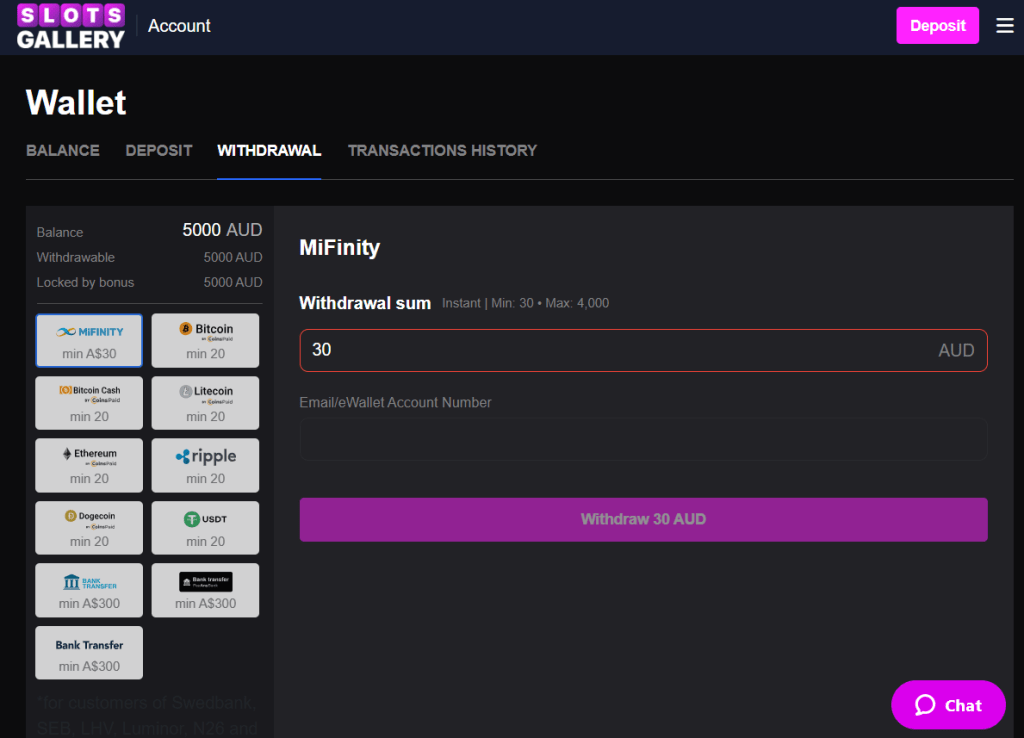Select Ethereum withdrawal option
The height and width of the screenshot is (738, 1024).
89,465
